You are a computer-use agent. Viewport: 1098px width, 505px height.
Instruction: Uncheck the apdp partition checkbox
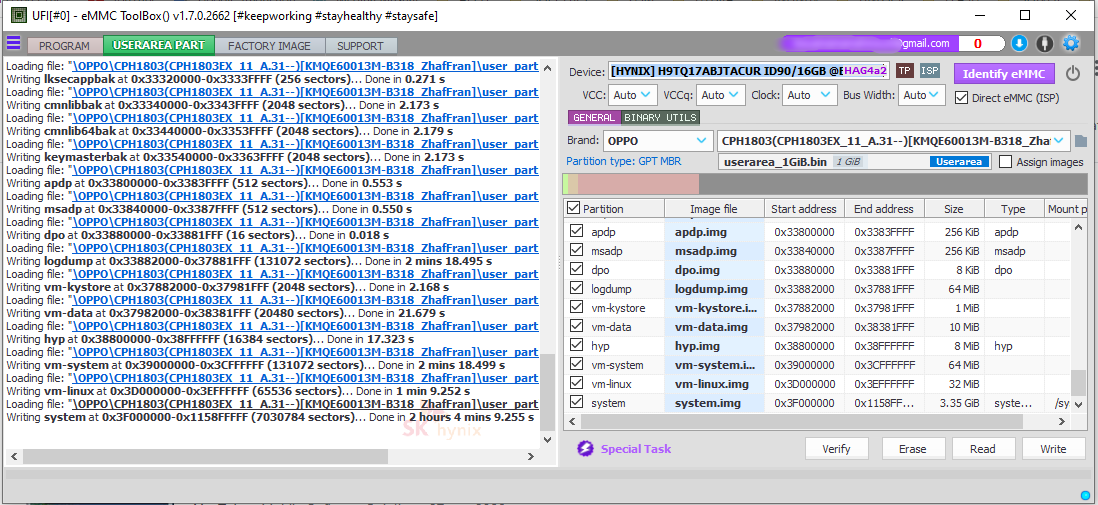(x=576, y=231)
